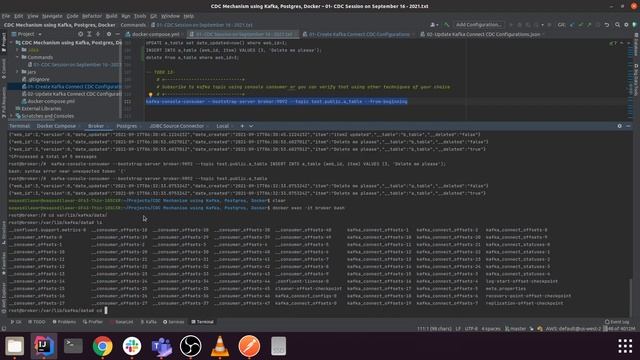Switch to Docker Compose terminal tab
Image resolution: width=640 pixels, height=360 pixels.
(x=56, y=126)
